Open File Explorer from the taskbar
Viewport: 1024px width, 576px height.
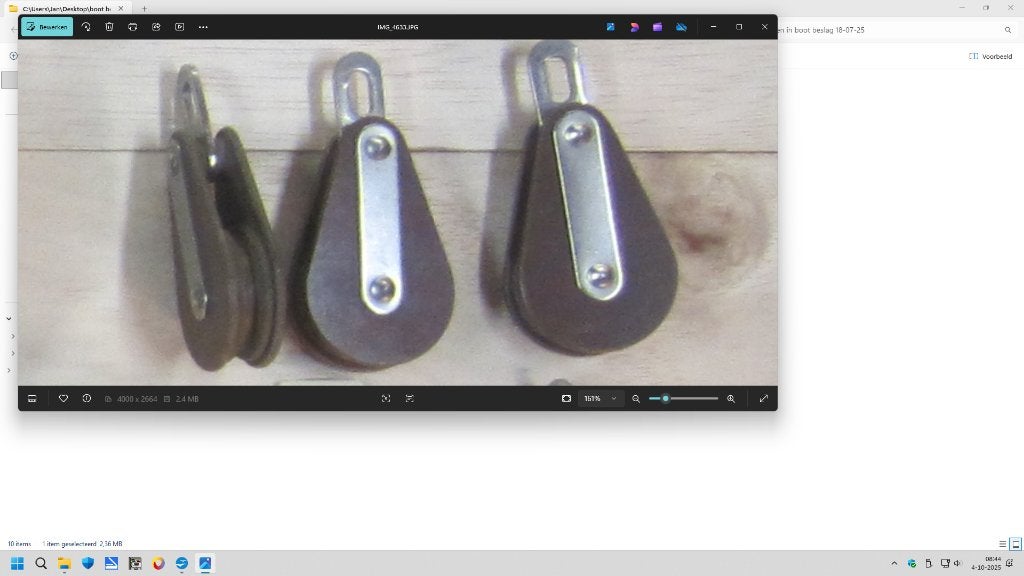[x=65, y=563]
